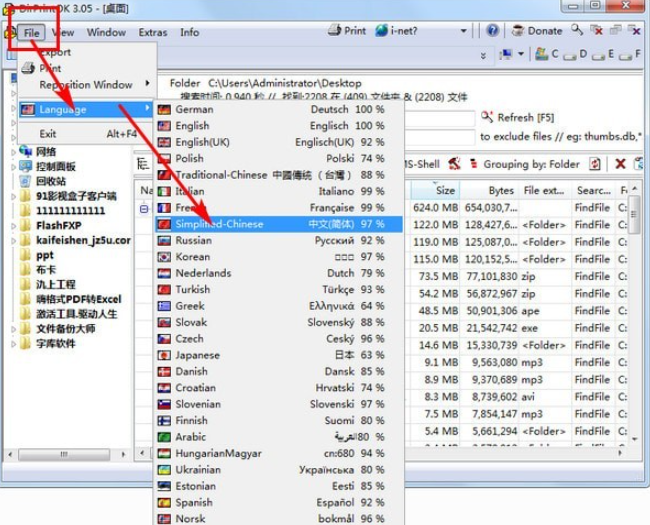Select Russian language entry
The width and height of the screenshot is (650, 525).
[x=279, y=241]
